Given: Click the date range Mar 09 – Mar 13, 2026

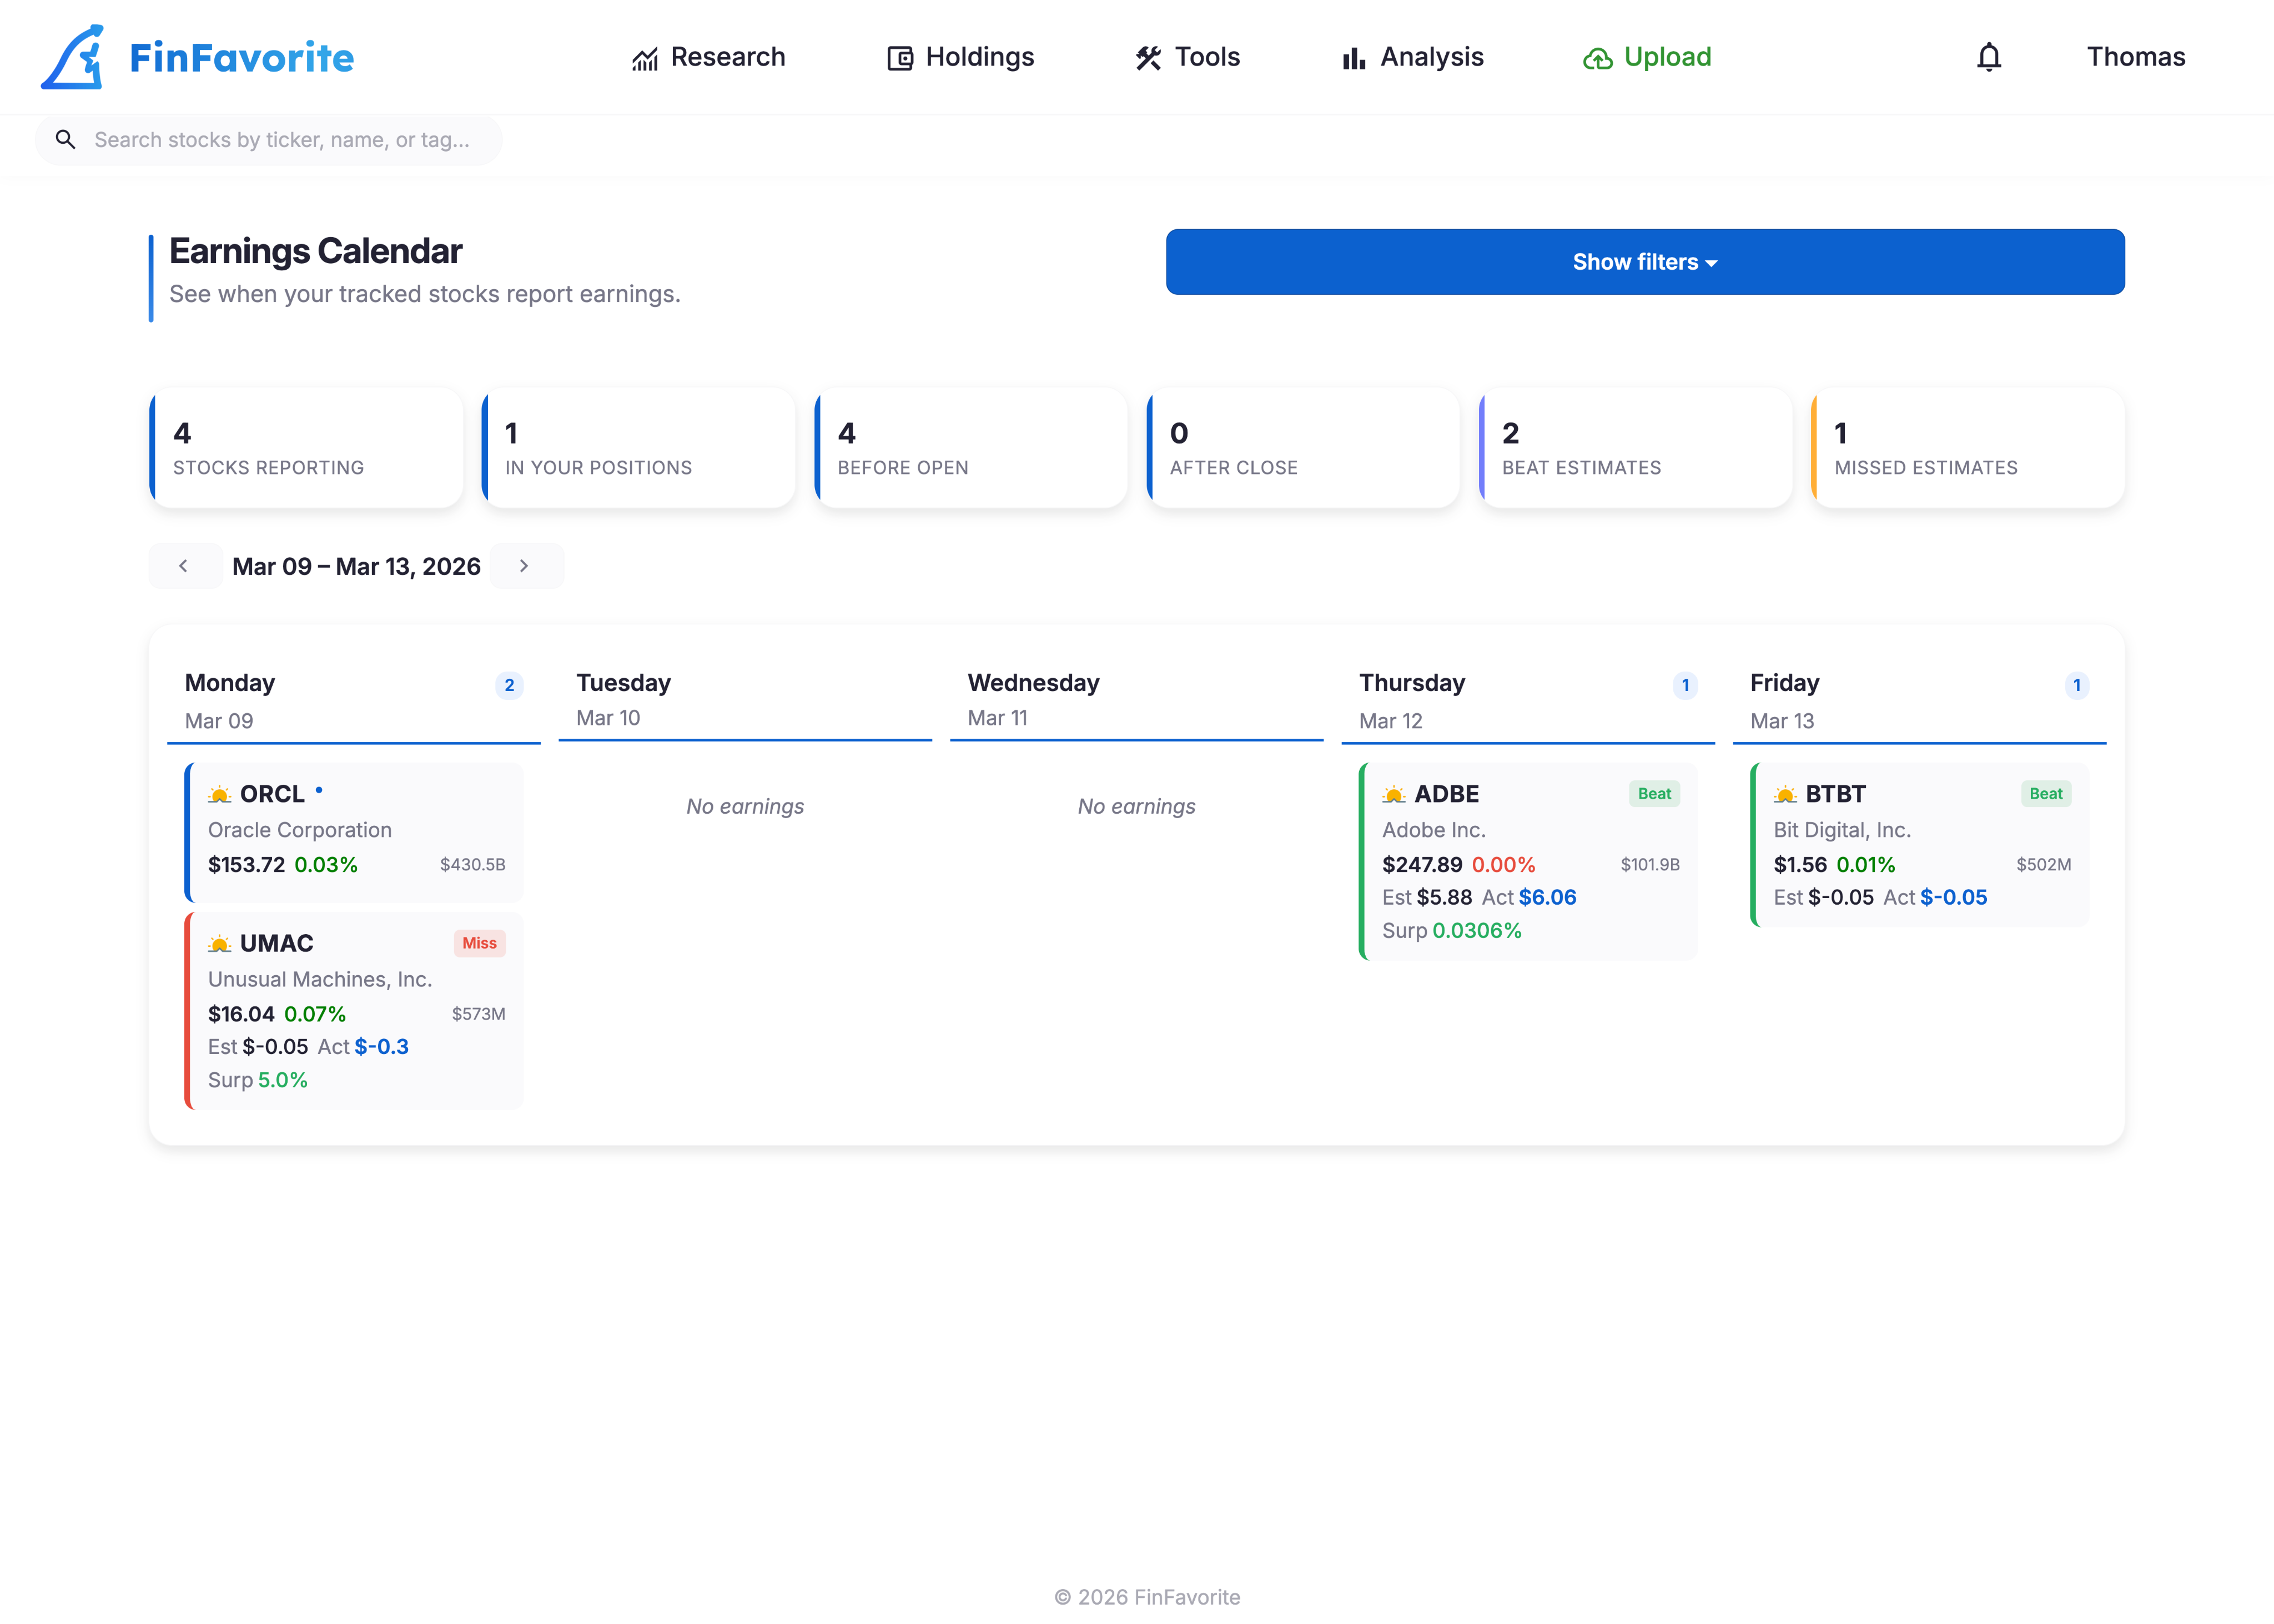Looking at the screenshot, I should click(356, 566).
